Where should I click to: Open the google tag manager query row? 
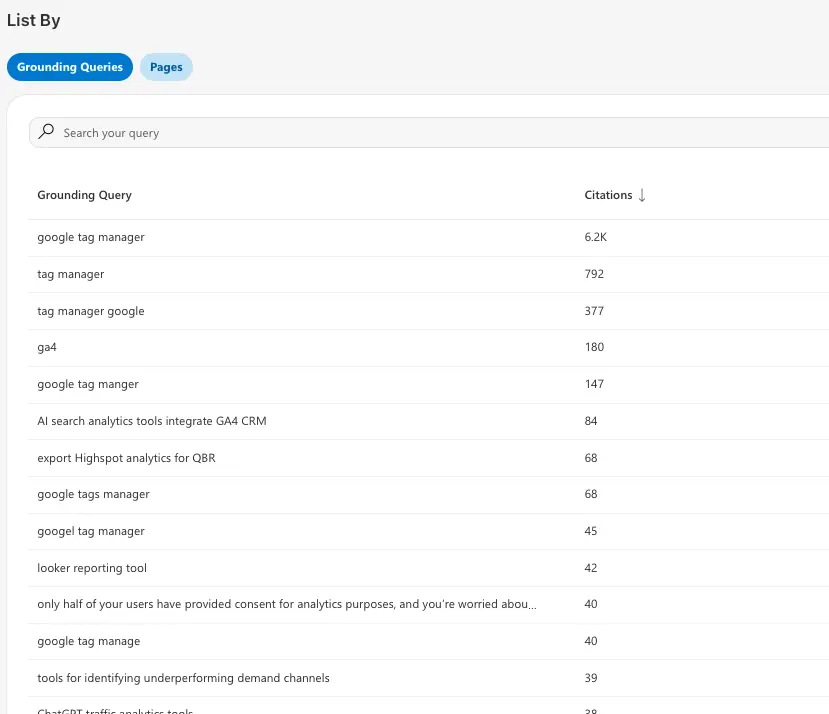[x=90, y=237]
